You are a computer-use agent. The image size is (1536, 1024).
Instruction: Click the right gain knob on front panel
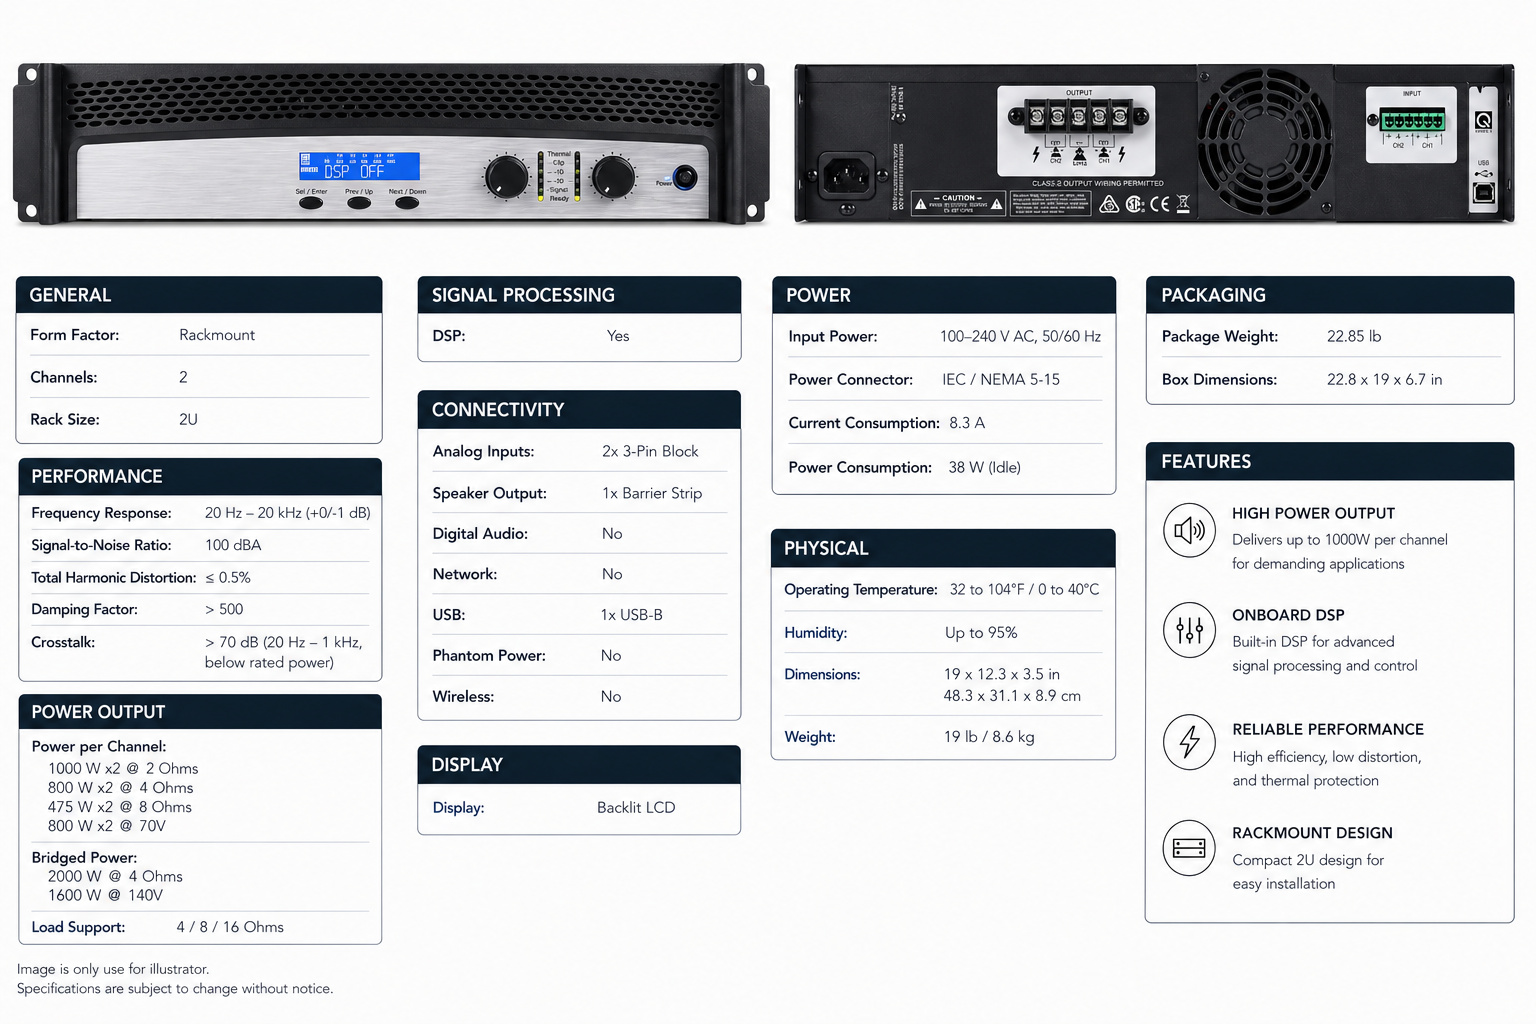(613, 177)
